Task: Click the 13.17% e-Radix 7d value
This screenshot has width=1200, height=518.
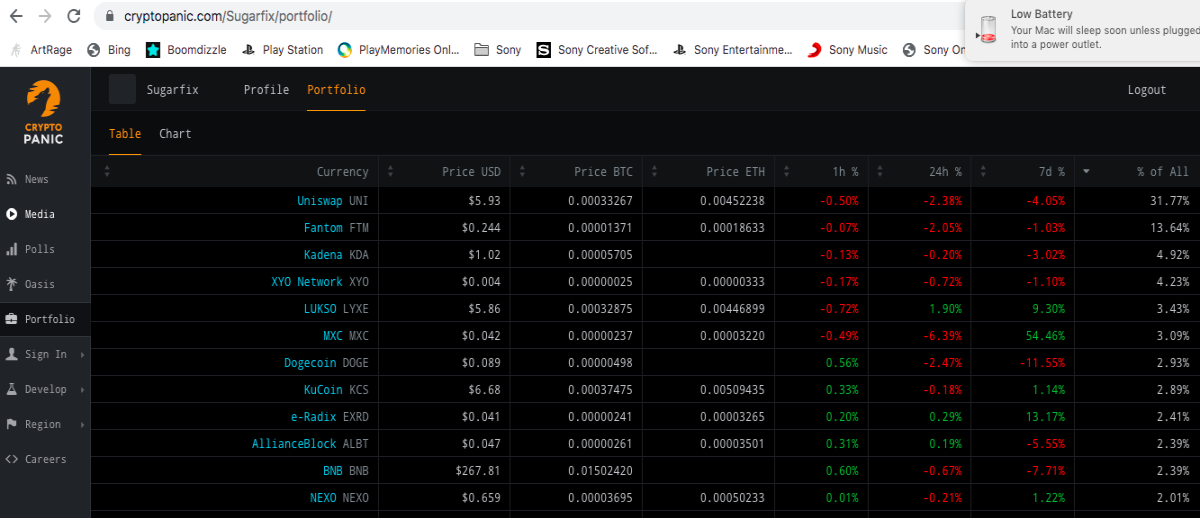Action: pos(1045,417)
